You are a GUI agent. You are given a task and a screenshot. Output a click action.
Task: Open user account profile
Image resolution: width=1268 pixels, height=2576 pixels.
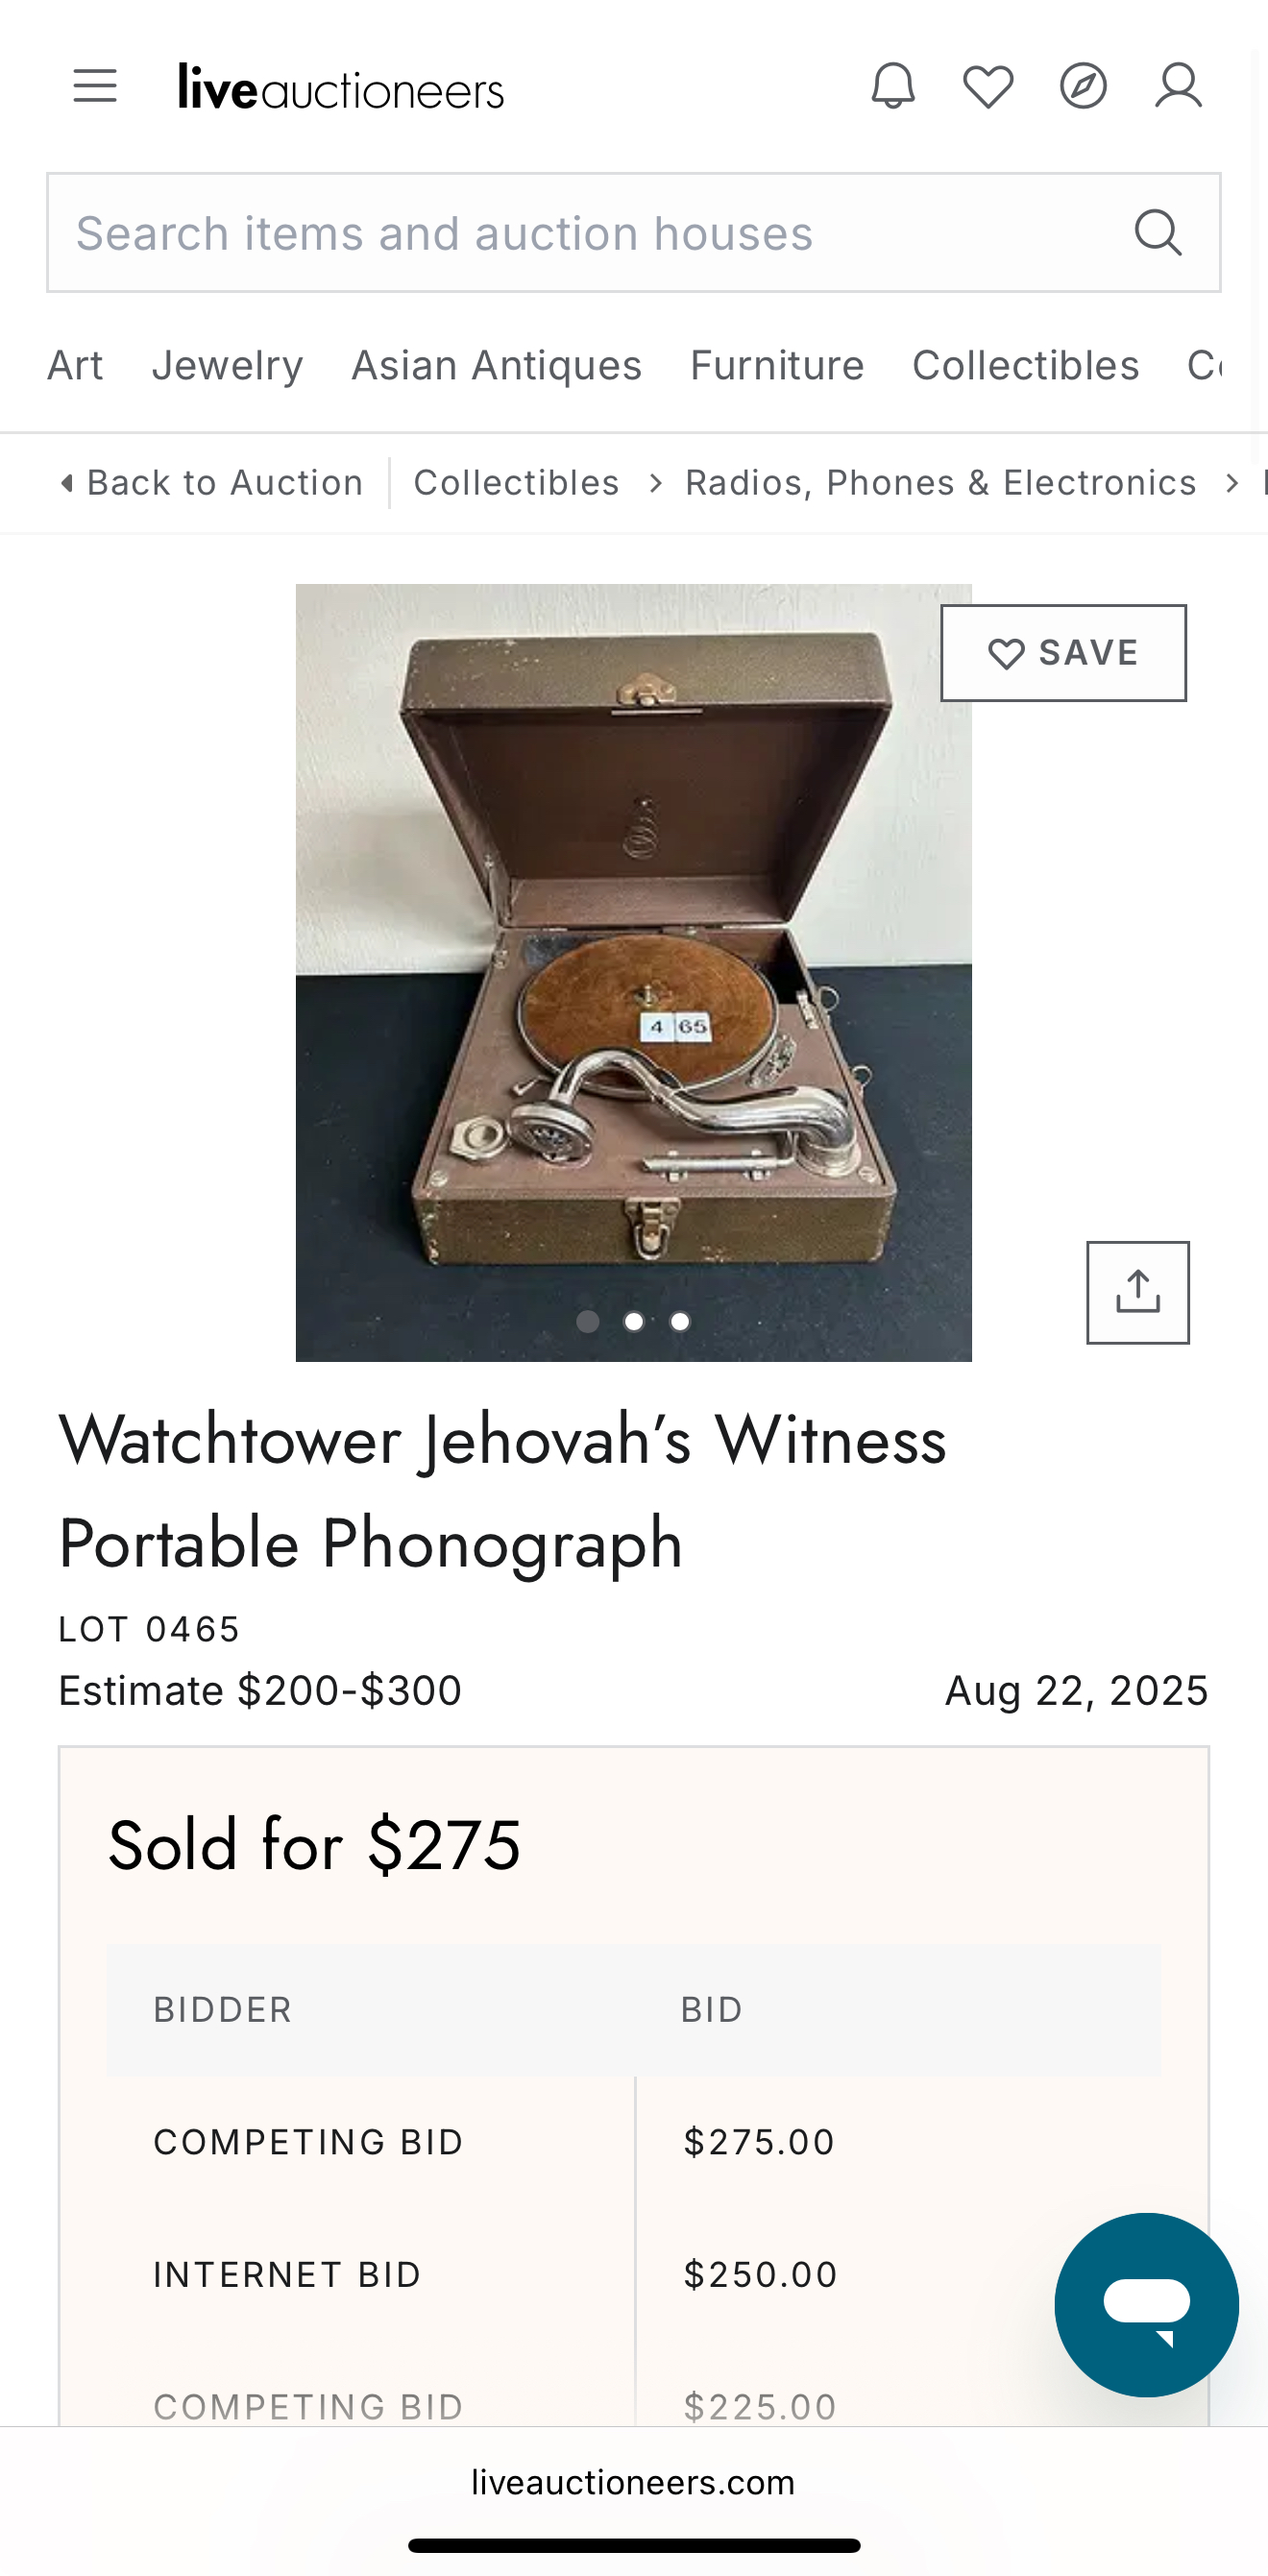[1178, 86]
